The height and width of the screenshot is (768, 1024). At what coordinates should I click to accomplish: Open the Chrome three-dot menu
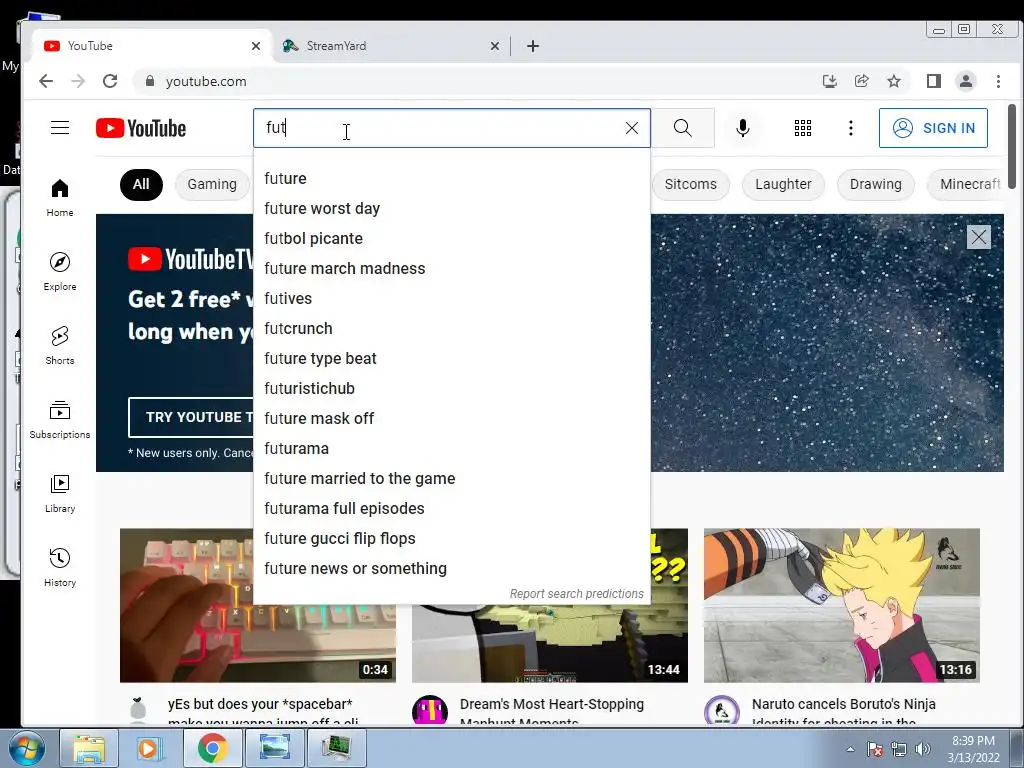click(998, 81)
